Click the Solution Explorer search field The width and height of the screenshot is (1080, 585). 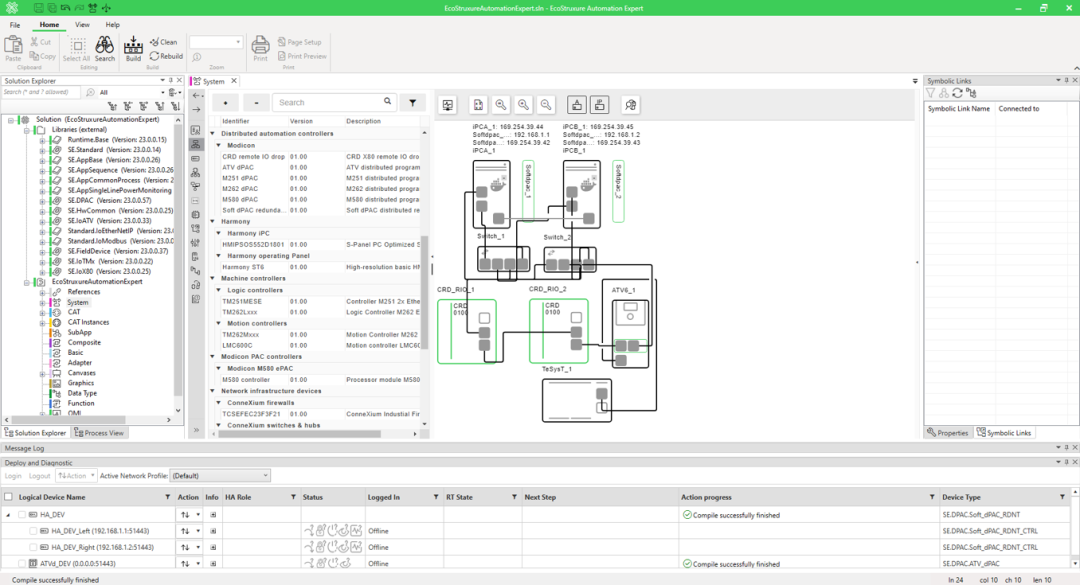click(x=41, y=92)
